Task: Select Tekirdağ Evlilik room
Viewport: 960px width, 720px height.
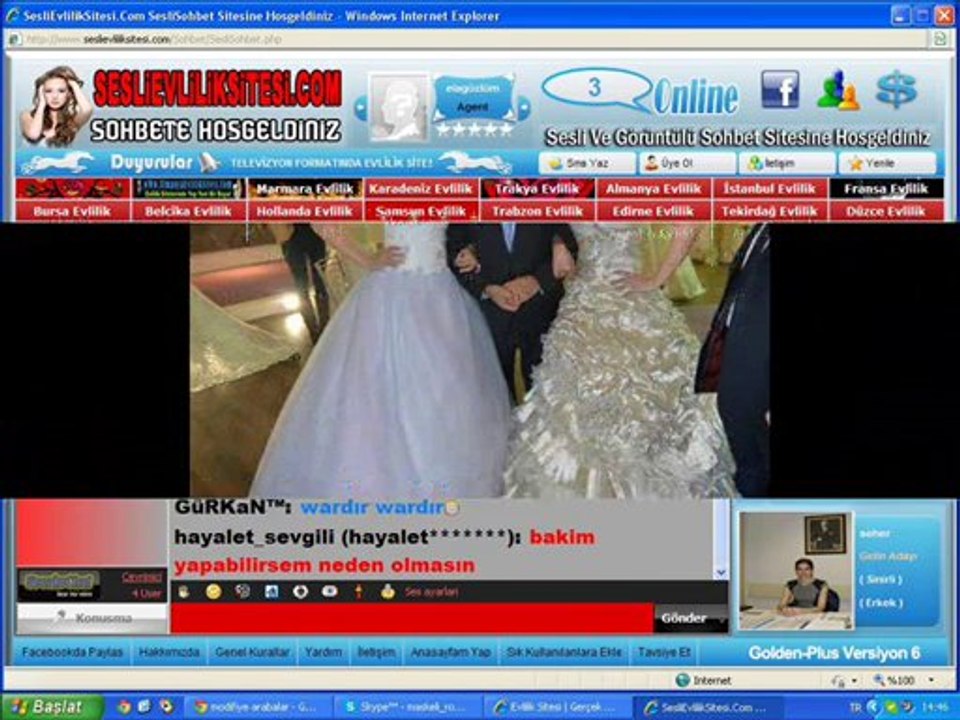Action: pos(770,211)
